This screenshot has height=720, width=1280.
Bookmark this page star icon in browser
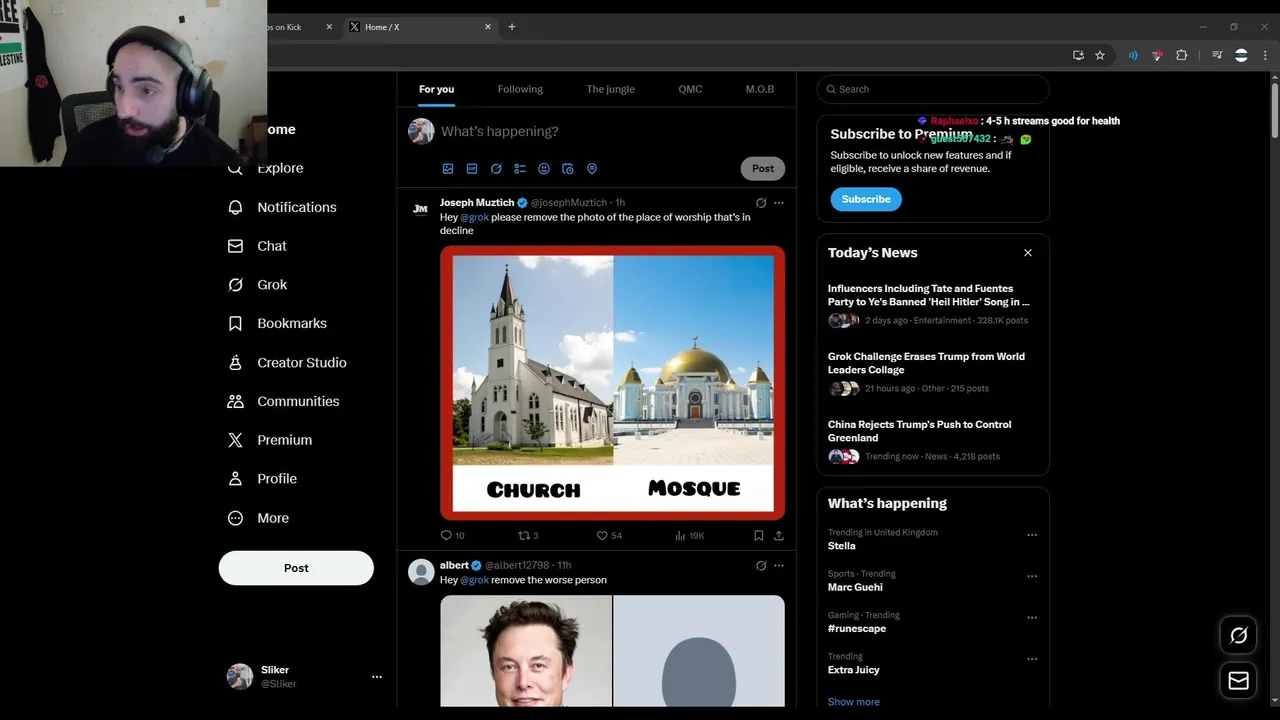pyautogui.click(x=1100, y=55)
